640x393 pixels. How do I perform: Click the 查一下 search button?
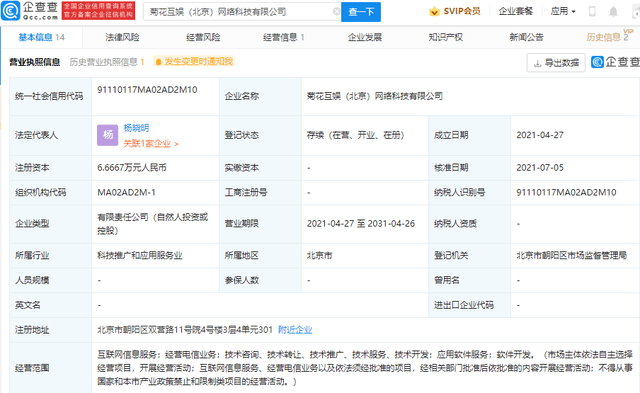tap(361, 12)
